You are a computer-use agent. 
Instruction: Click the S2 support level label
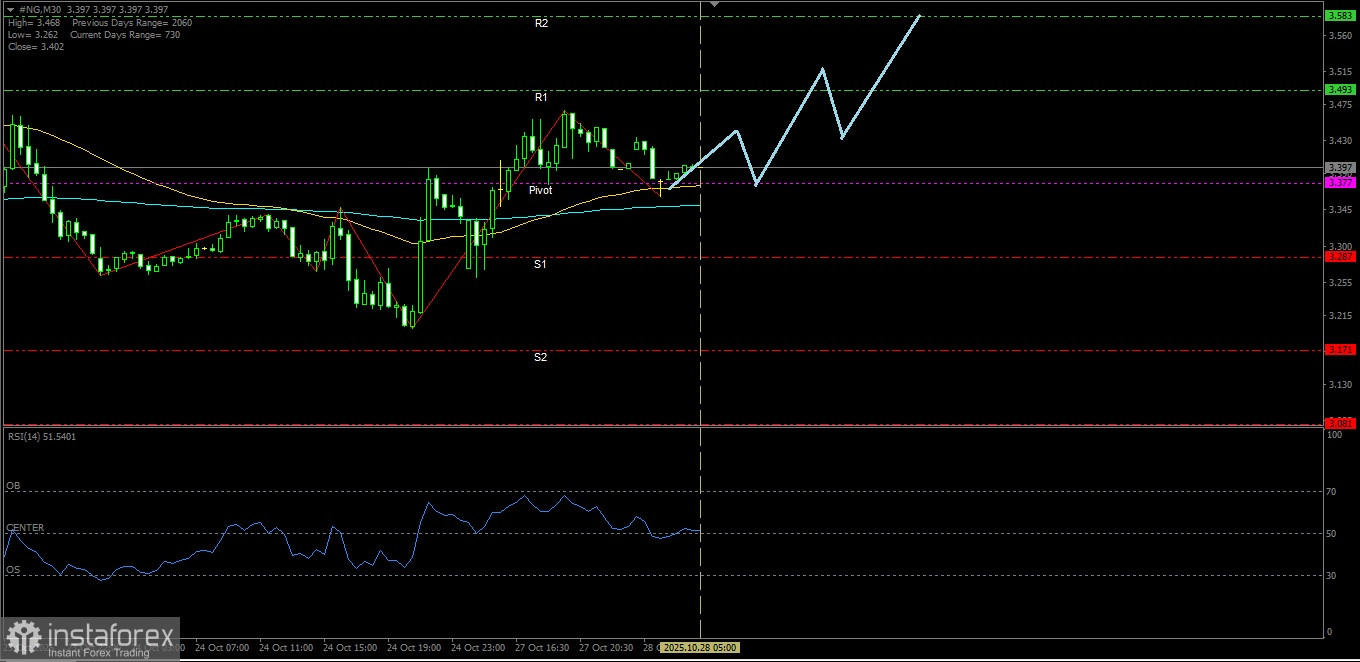(540, 357)
